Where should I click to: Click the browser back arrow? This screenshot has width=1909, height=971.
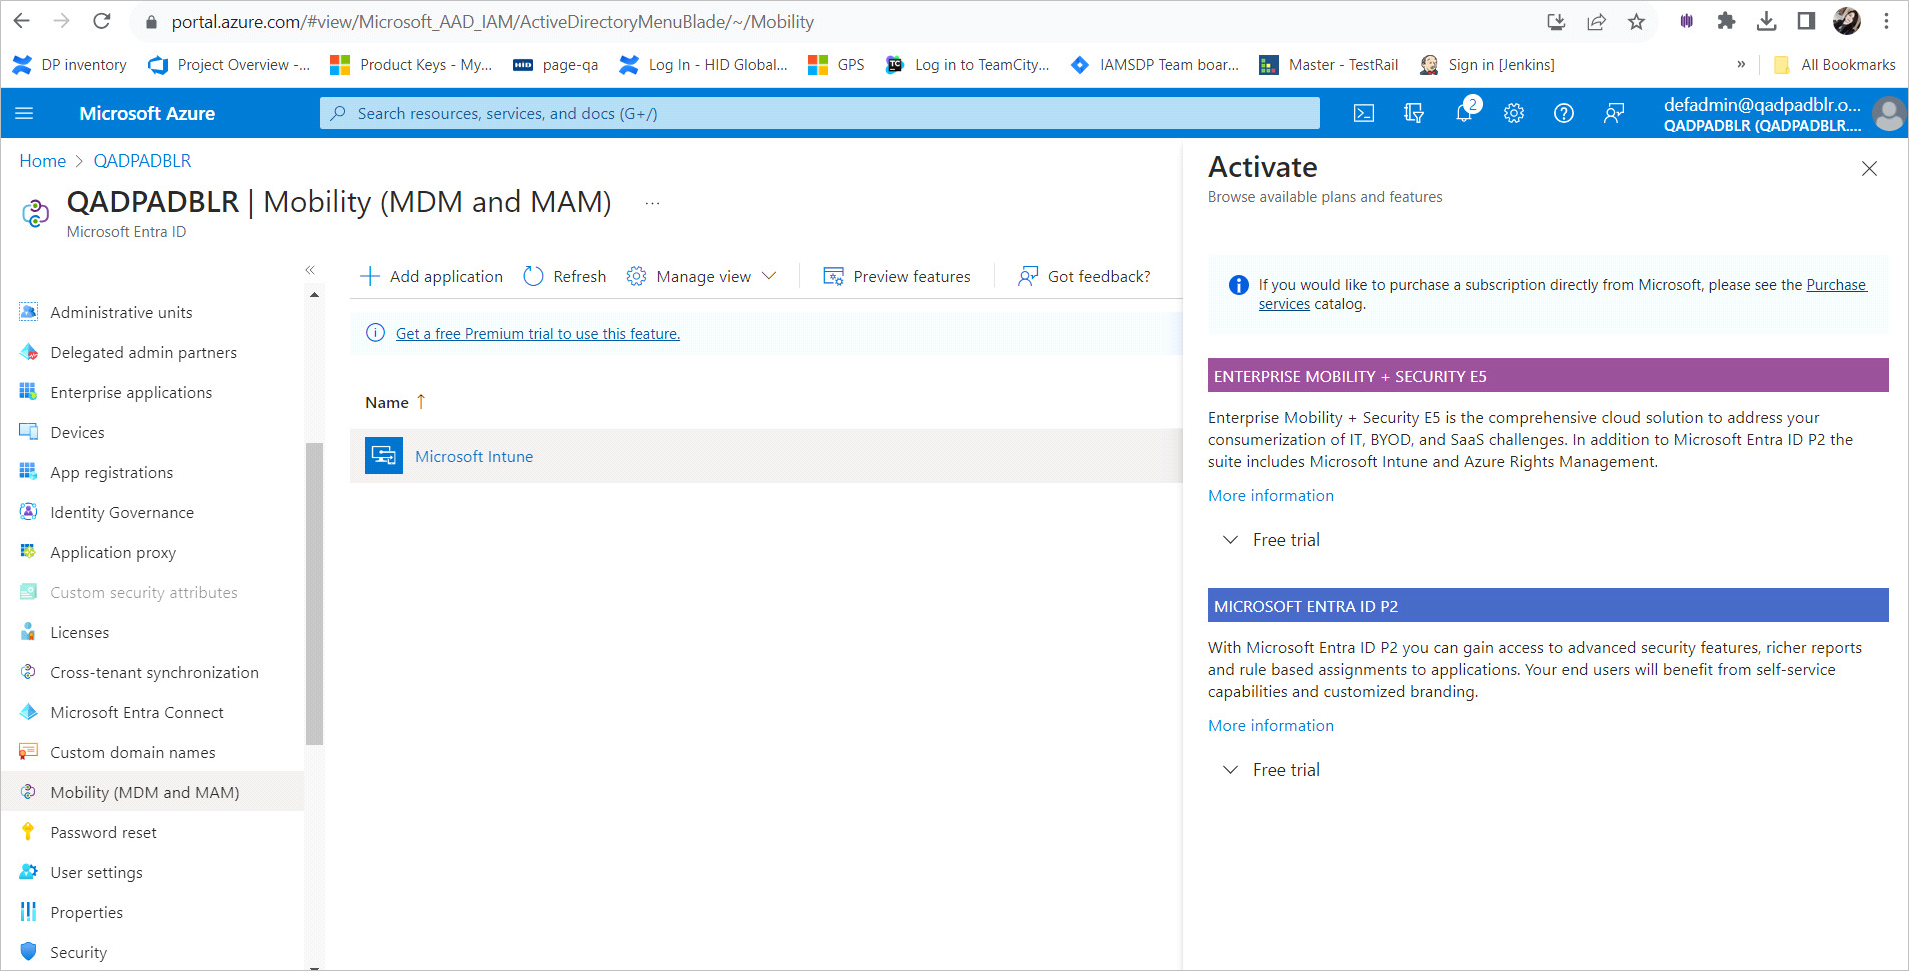22,21
